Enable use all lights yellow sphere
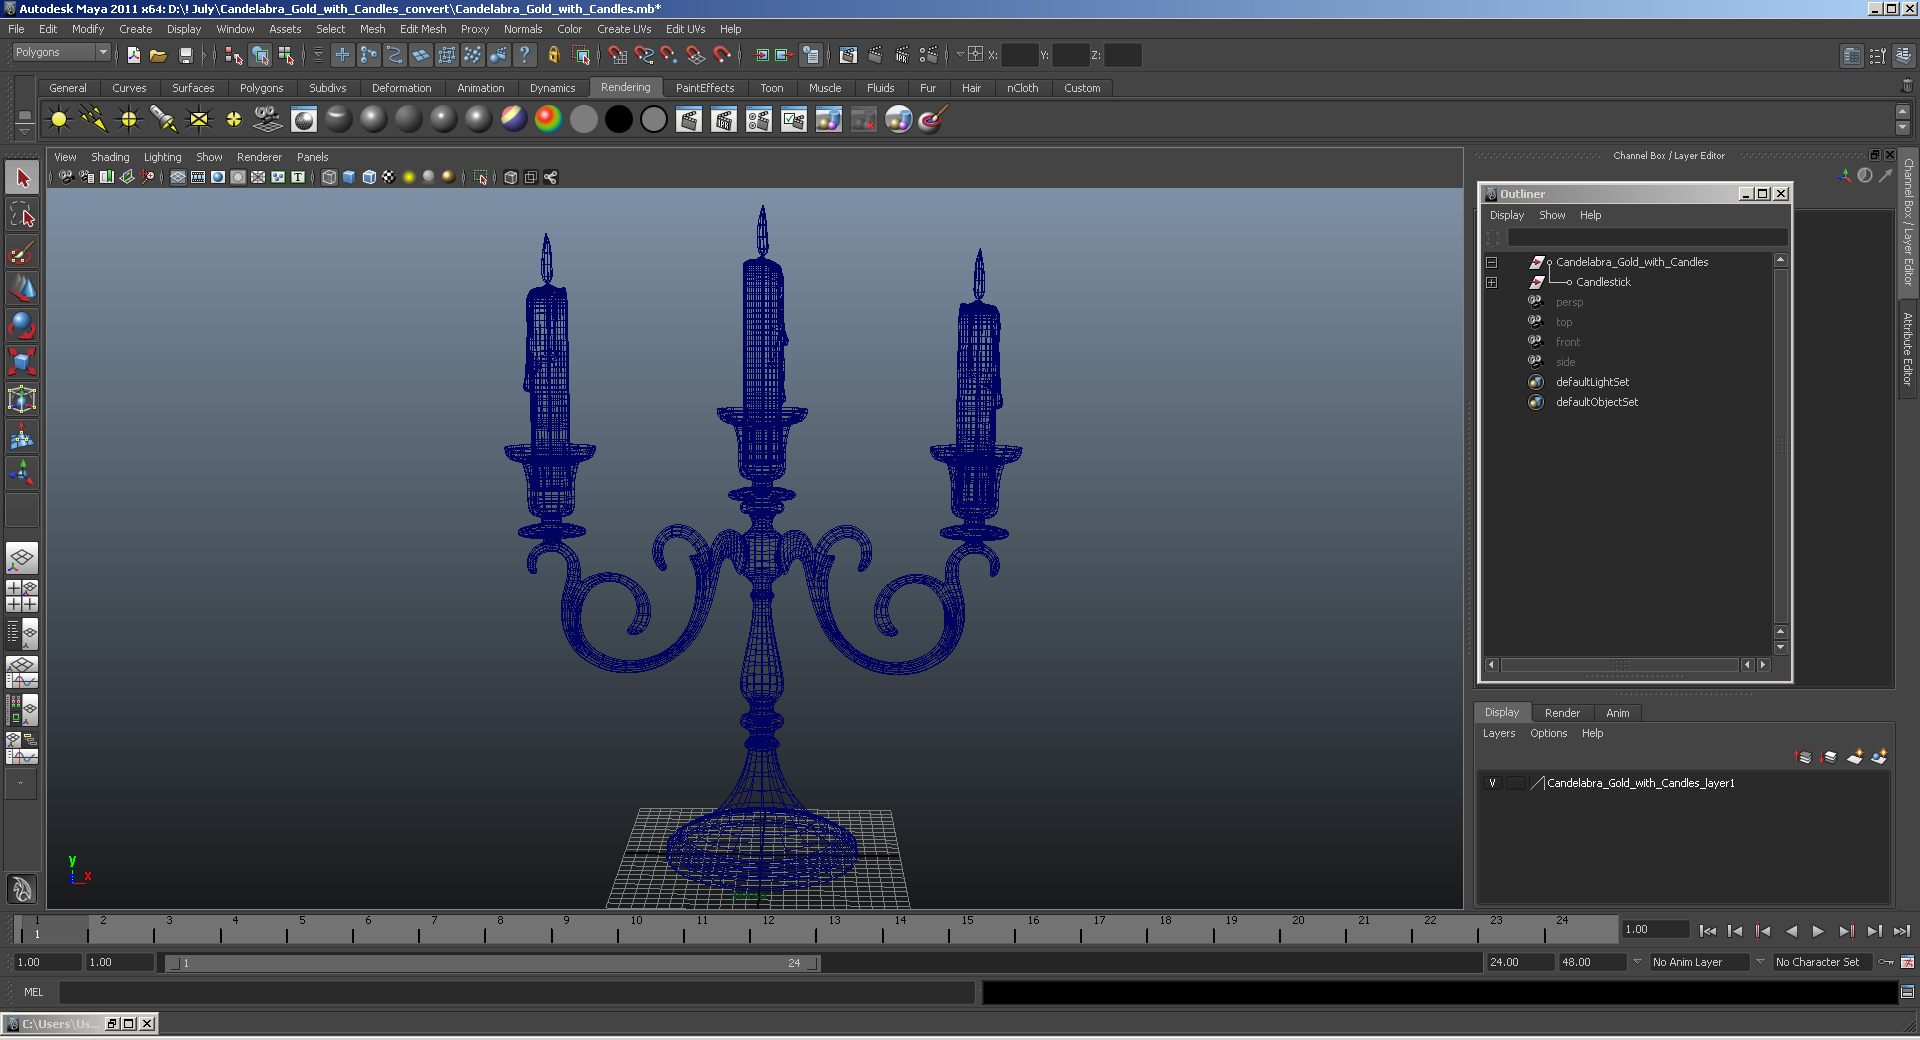This screenshot has width=1920, height=1040. 409,177
